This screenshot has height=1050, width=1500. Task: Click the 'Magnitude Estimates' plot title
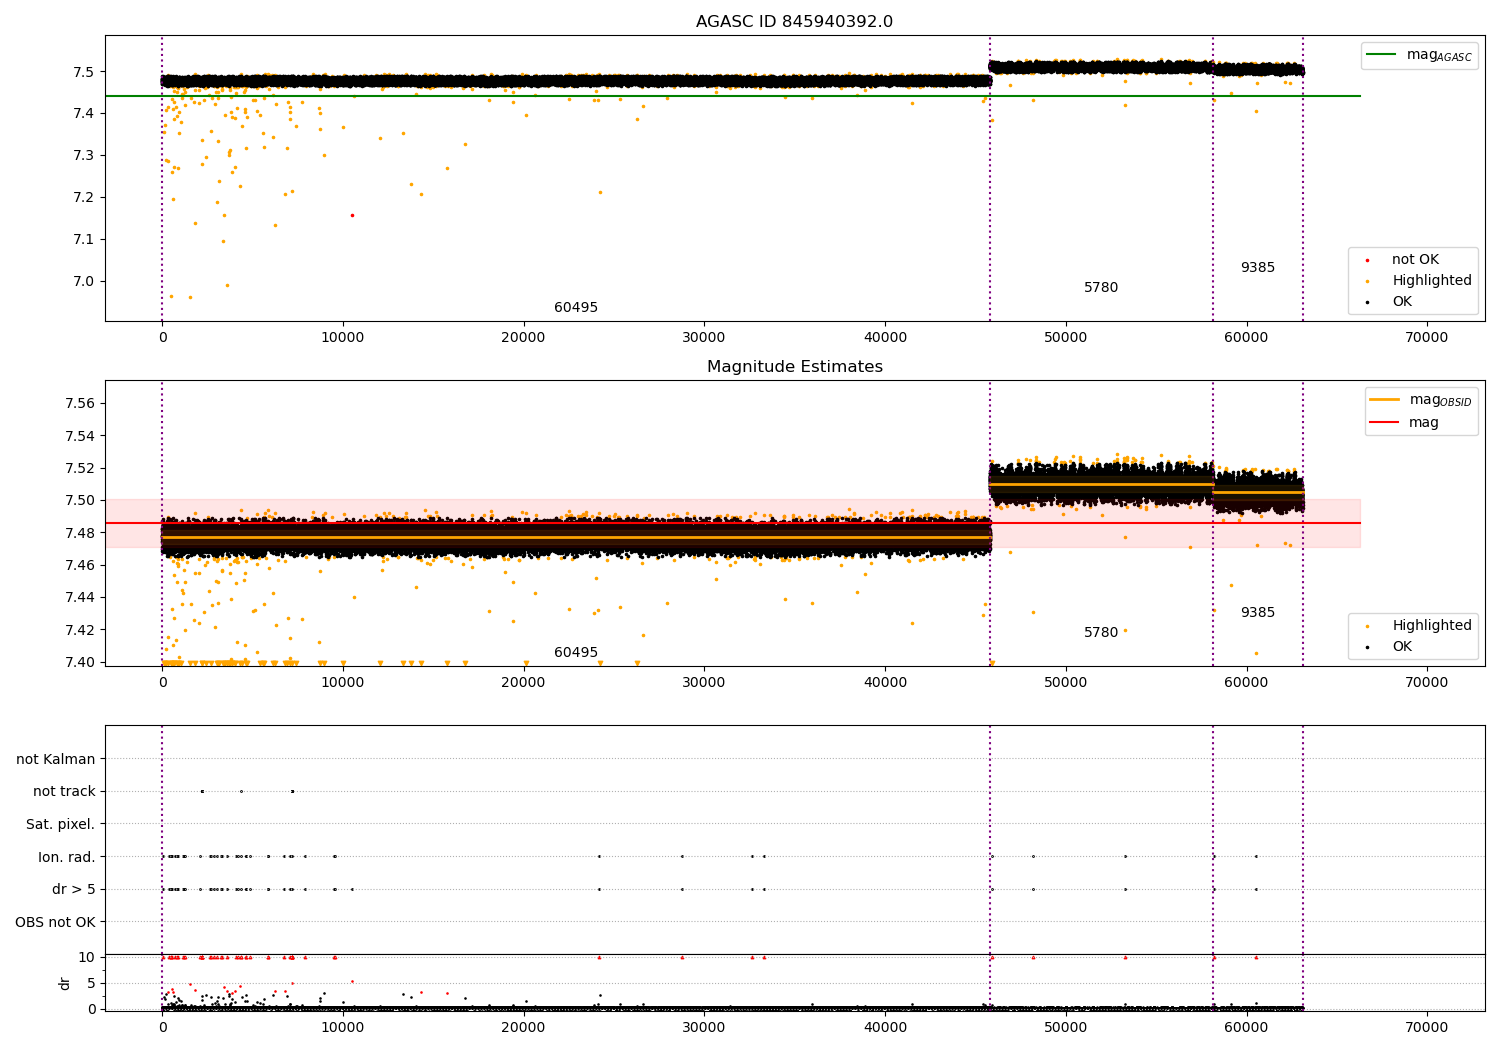pyautogui.click(x=794, y=367)
